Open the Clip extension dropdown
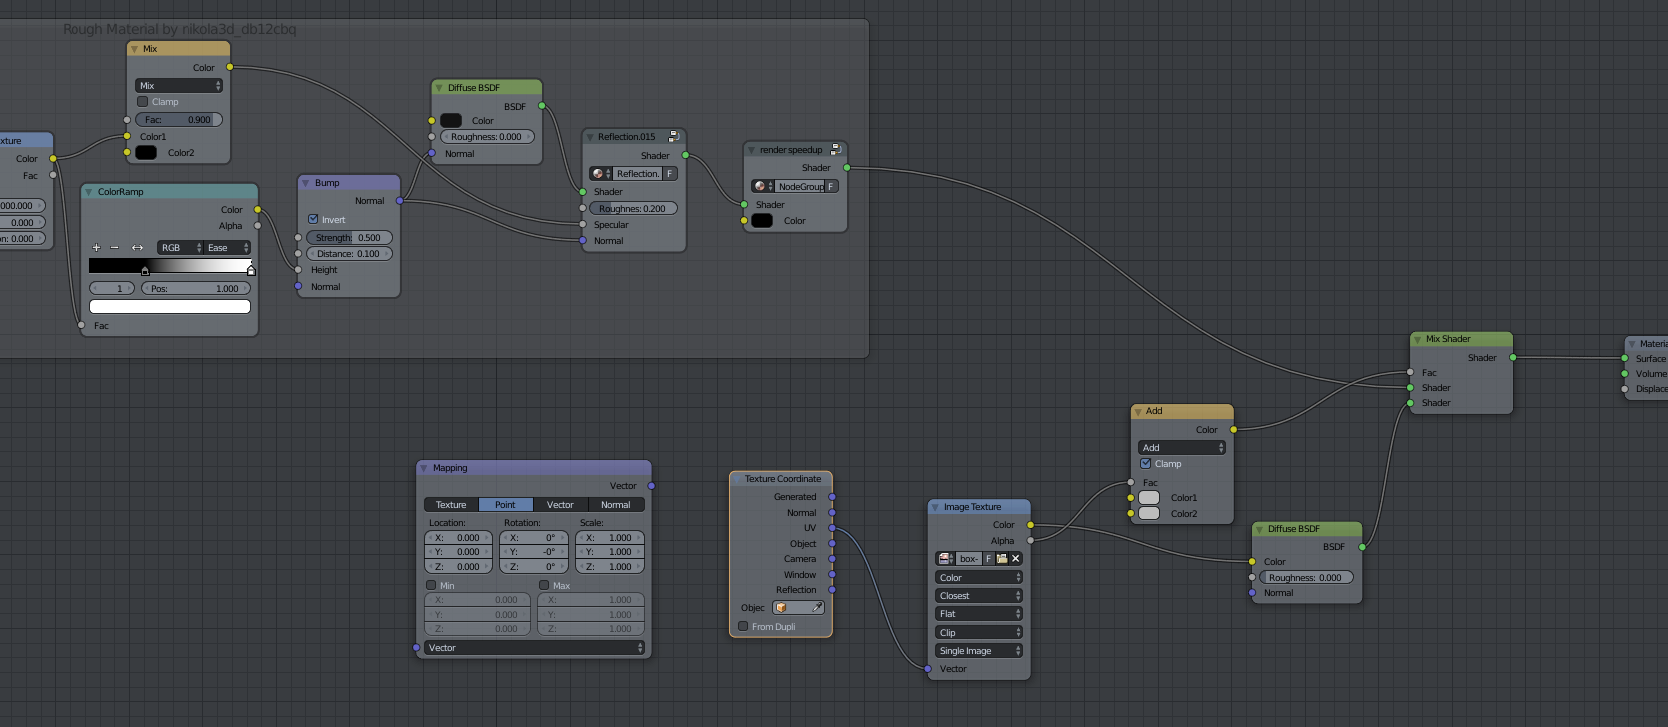 pyautogui.click(x=979, y=633)
